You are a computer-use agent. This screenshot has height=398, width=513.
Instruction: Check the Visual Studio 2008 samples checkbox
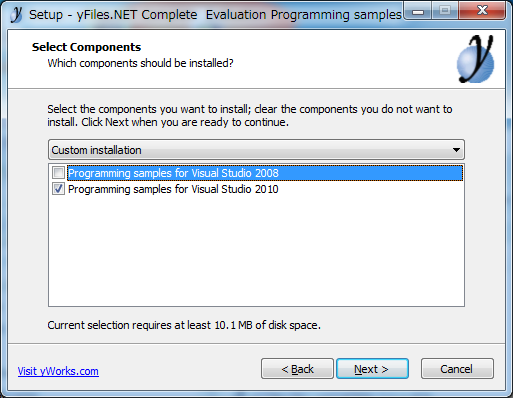[58, 173]
